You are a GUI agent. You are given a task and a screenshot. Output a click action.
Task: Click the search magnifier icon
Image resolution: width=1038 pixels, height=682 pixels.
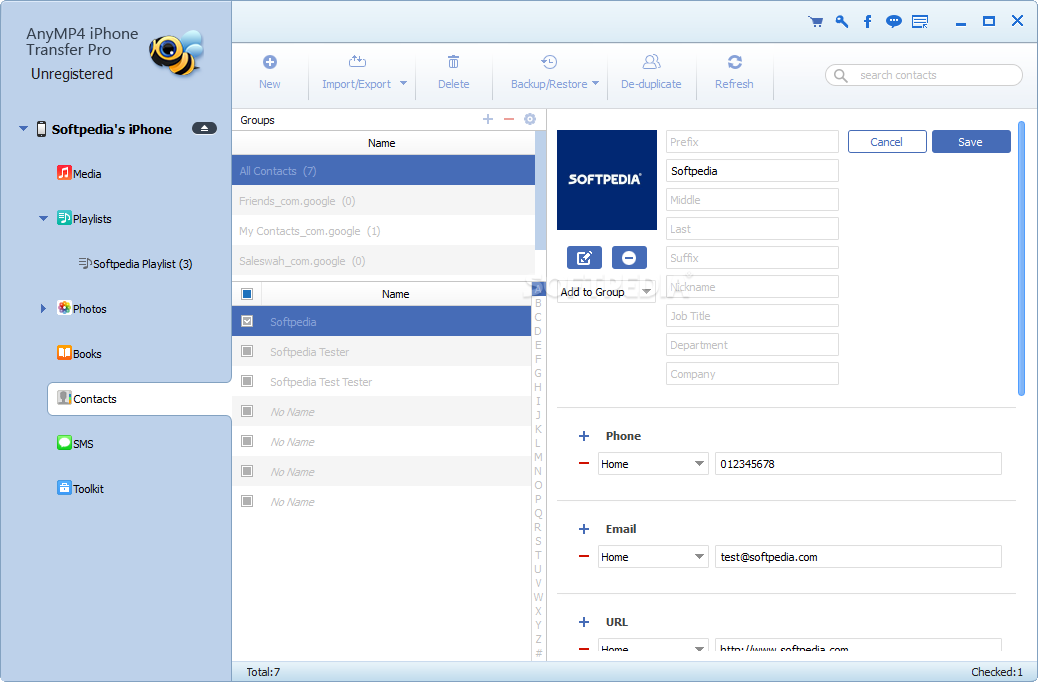[841, 75]
